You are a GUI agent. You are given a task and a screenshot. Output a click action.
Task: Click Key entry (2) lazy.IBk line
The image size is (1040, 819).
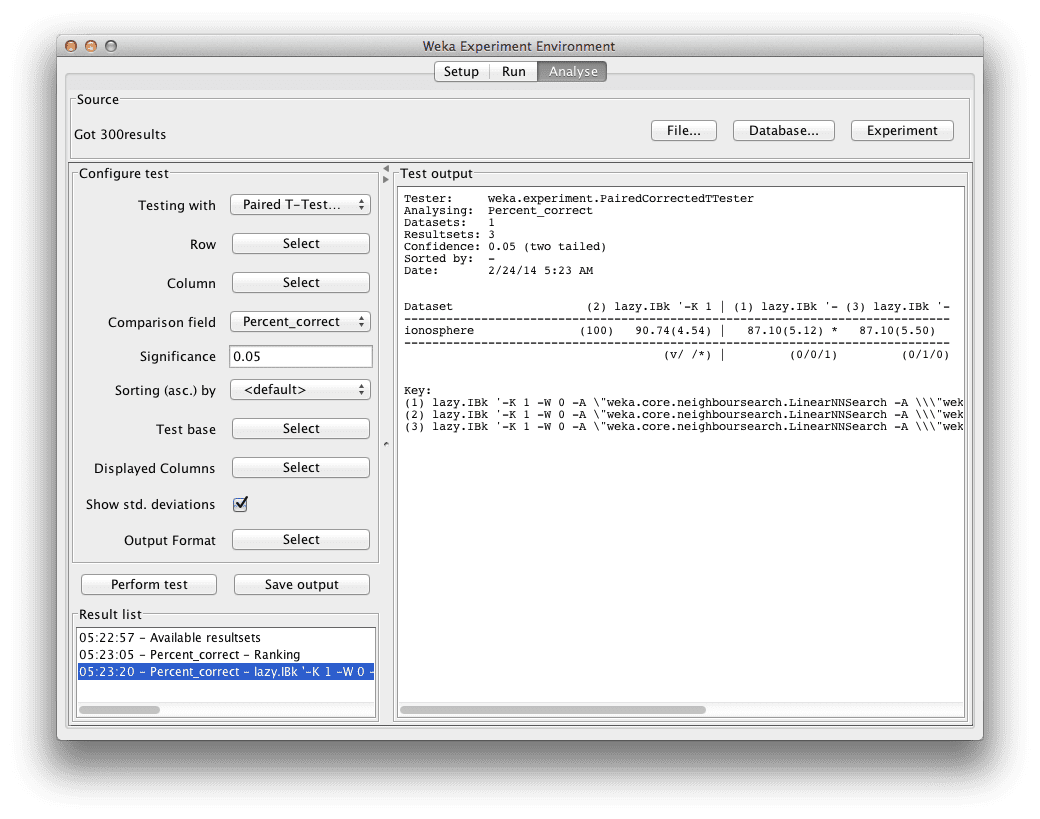[683, 414]
